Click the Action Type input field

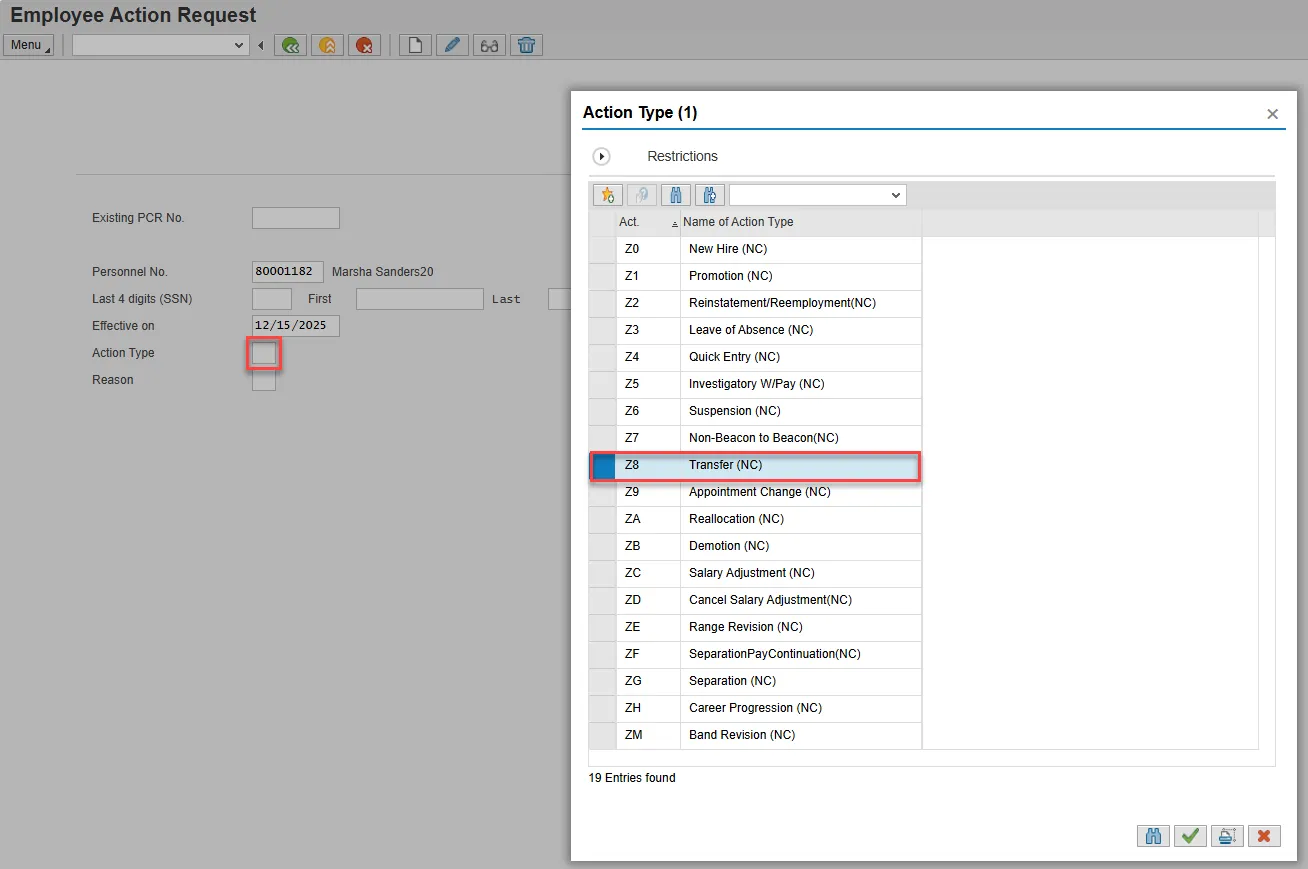(x=264, y=353)
